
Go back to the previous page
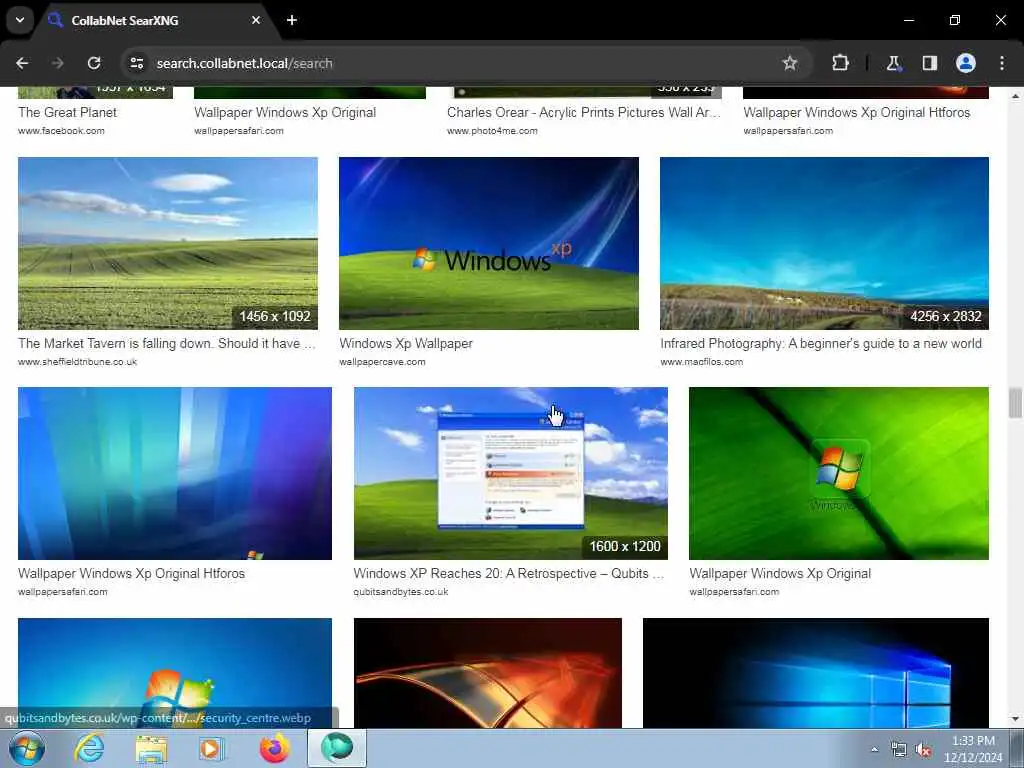[22, 63]
